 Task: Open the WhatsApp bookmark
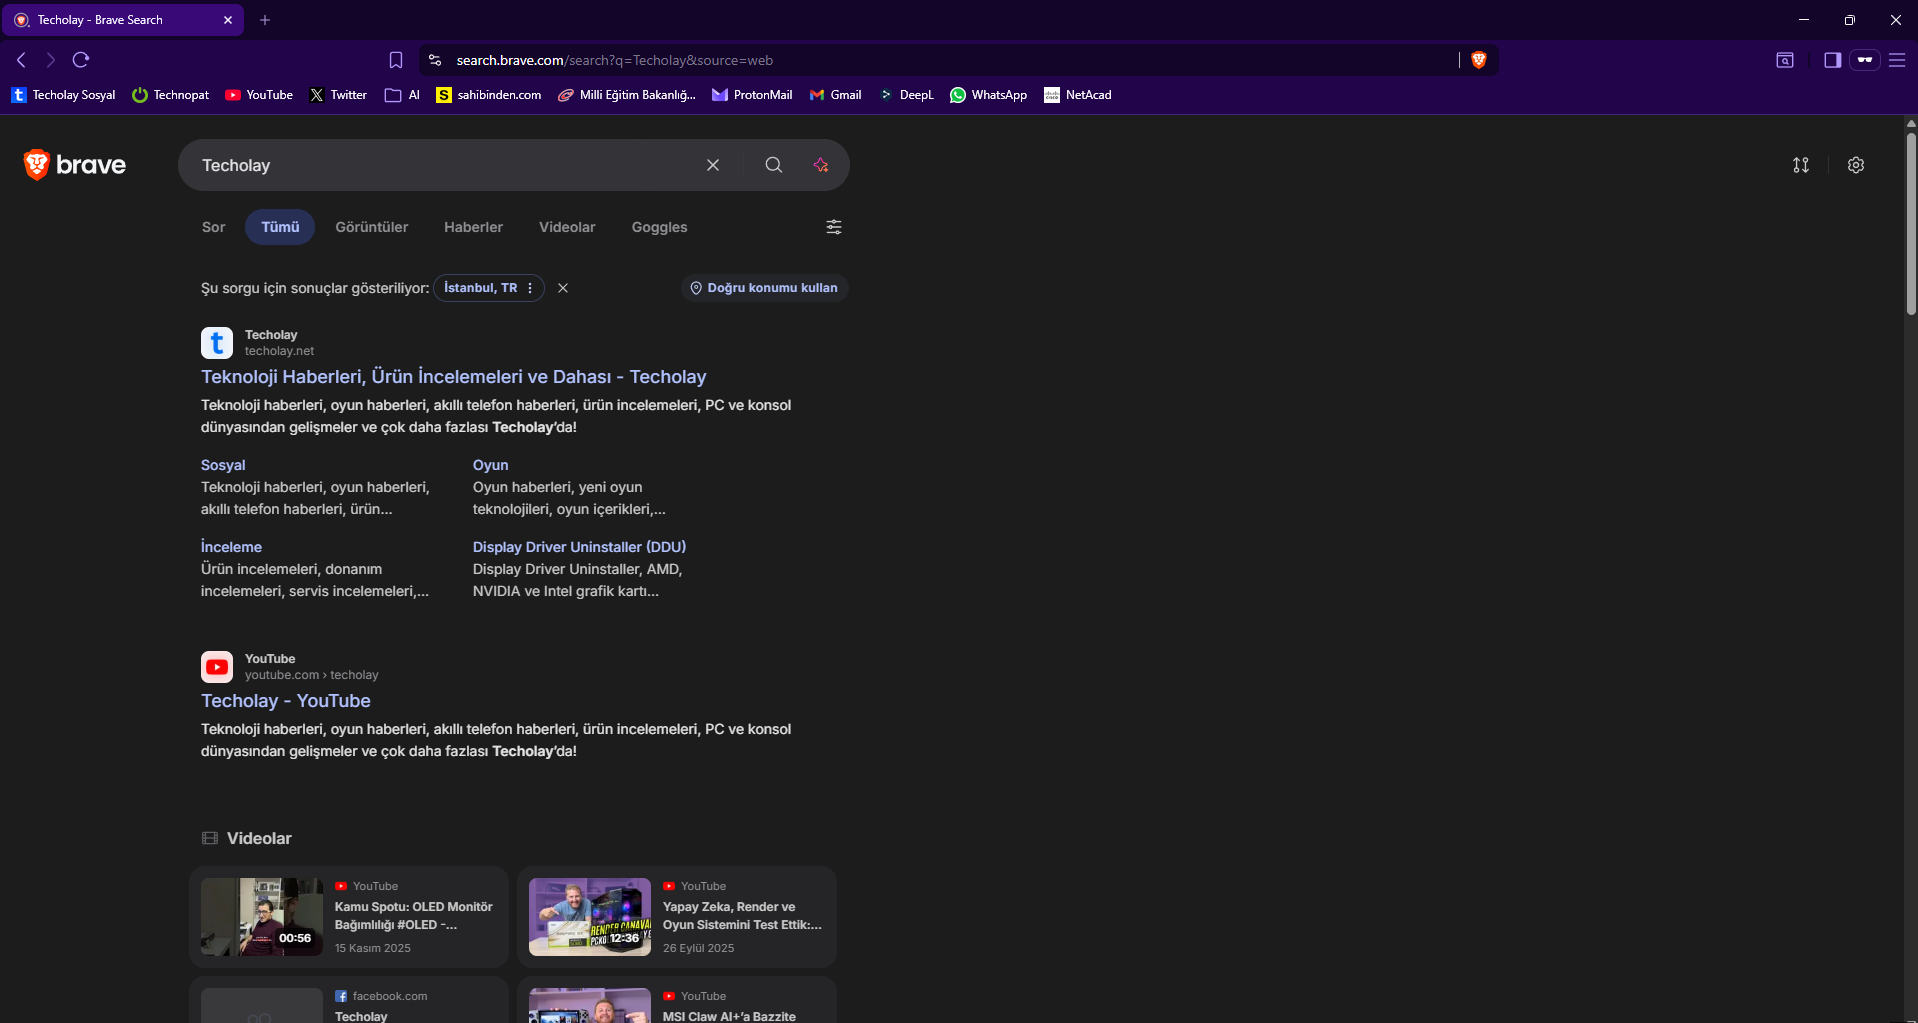click(989, 95)
